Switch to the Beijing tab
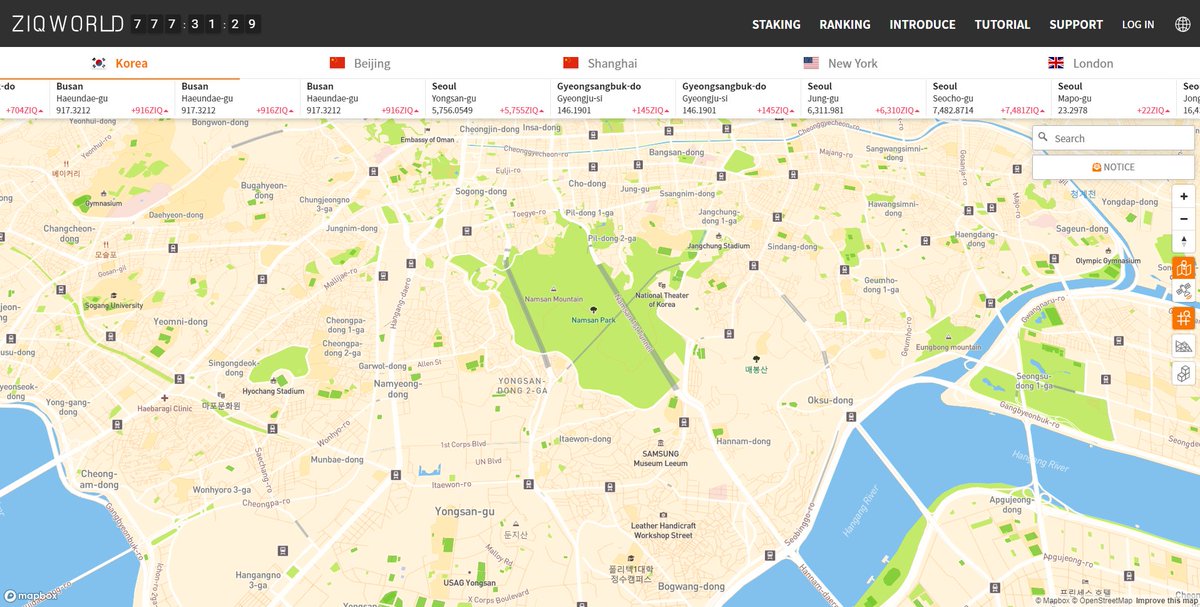Screen dimensions: 1200x607 [360, 63]
